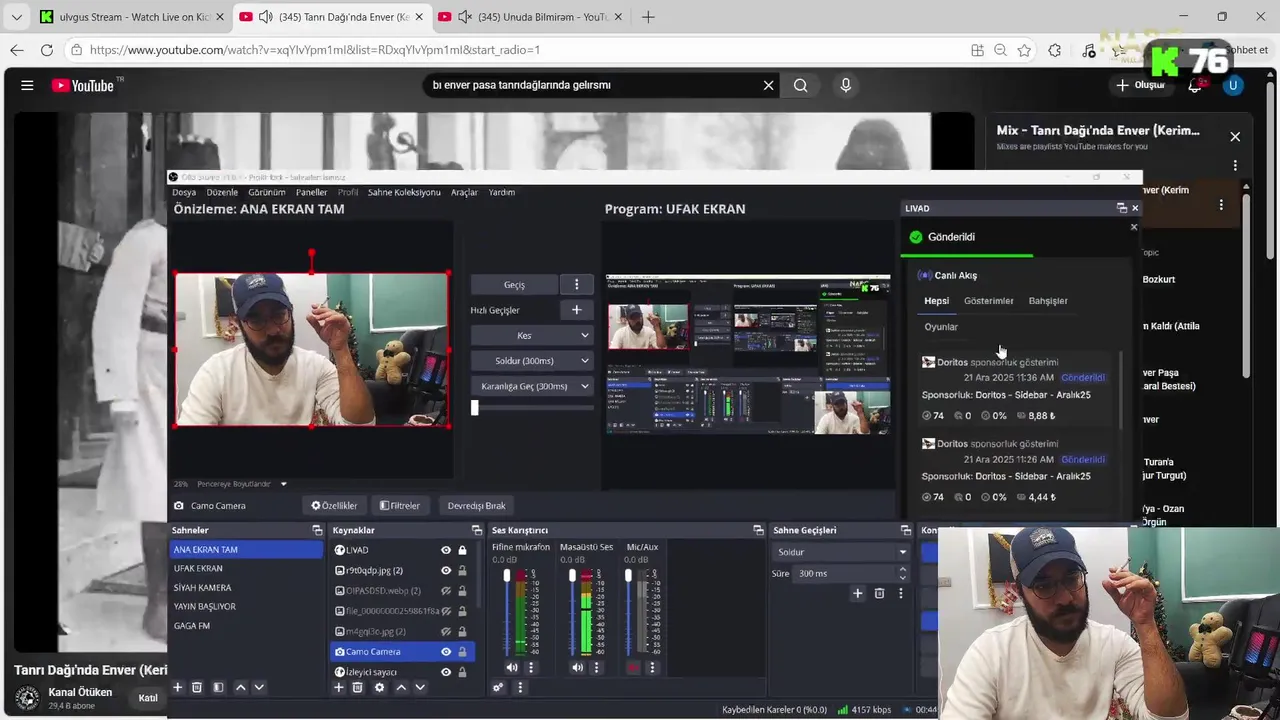Add a new scene in Sahneler panel
The height and width of the screenshot is (720, 1280).
pyautogui.click(x=178, y=687)
